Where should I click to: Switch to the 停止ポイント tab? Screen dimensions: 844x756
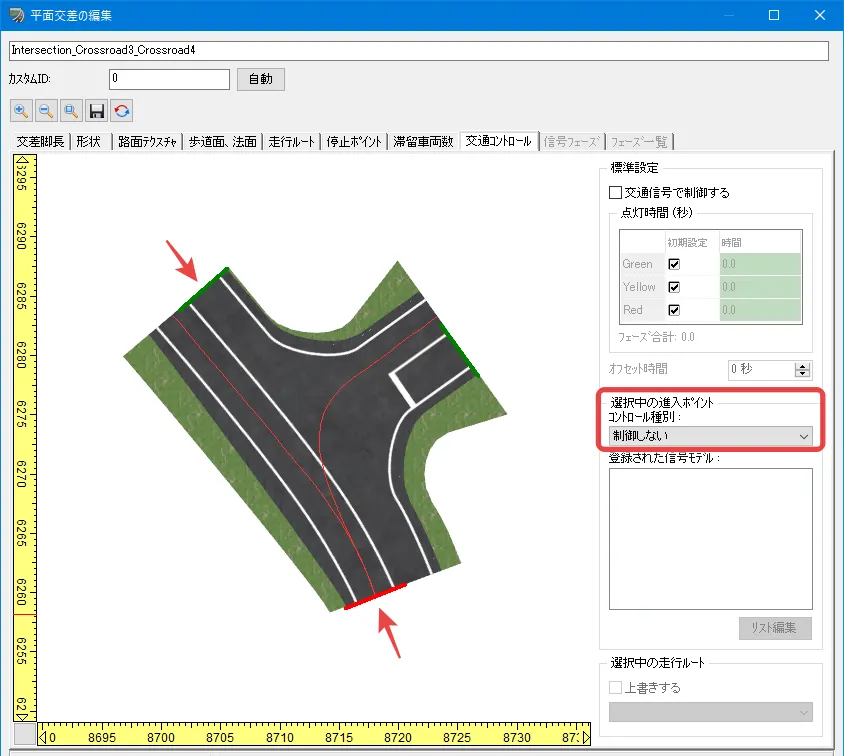tap(355, 142)
